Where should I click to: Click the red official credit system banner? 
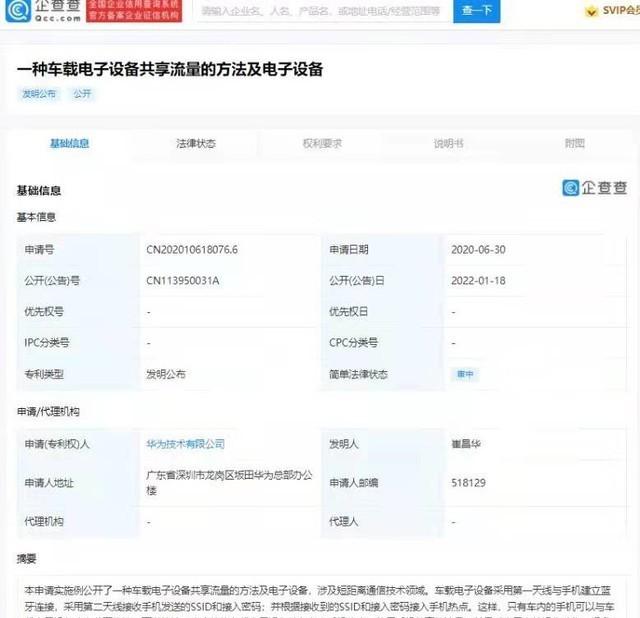134,10
